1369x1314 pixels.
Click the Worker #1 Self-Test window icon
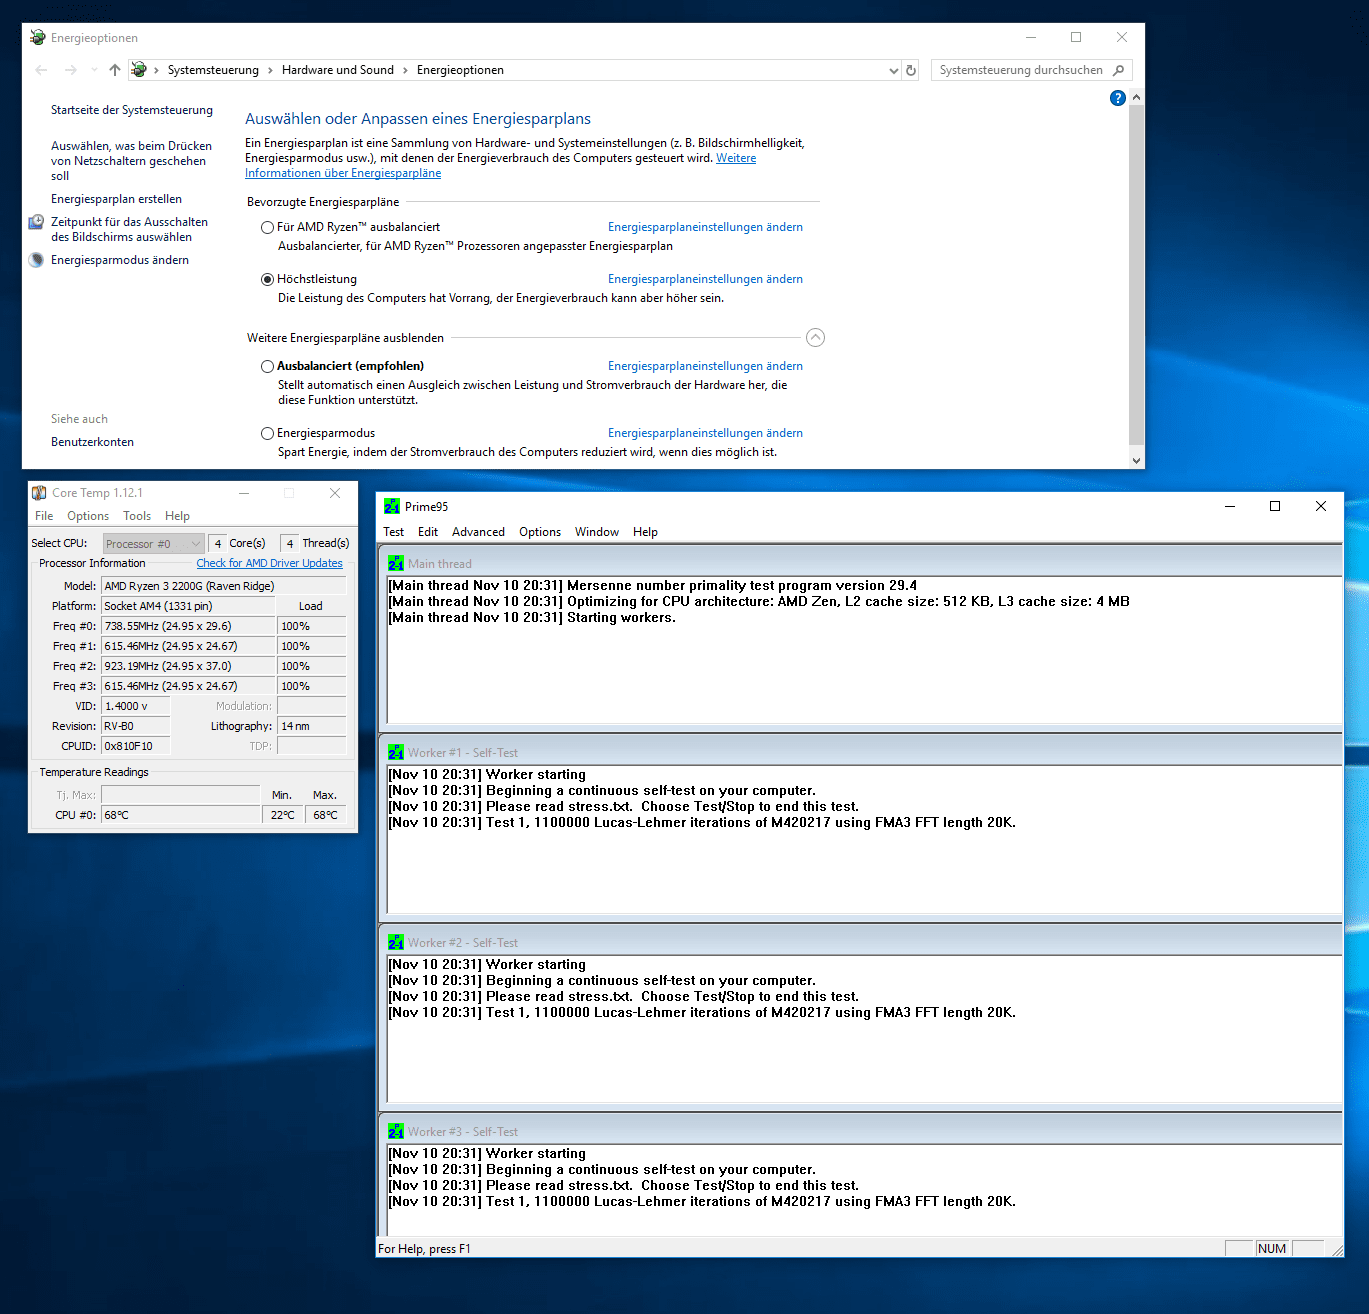(396, 752)
